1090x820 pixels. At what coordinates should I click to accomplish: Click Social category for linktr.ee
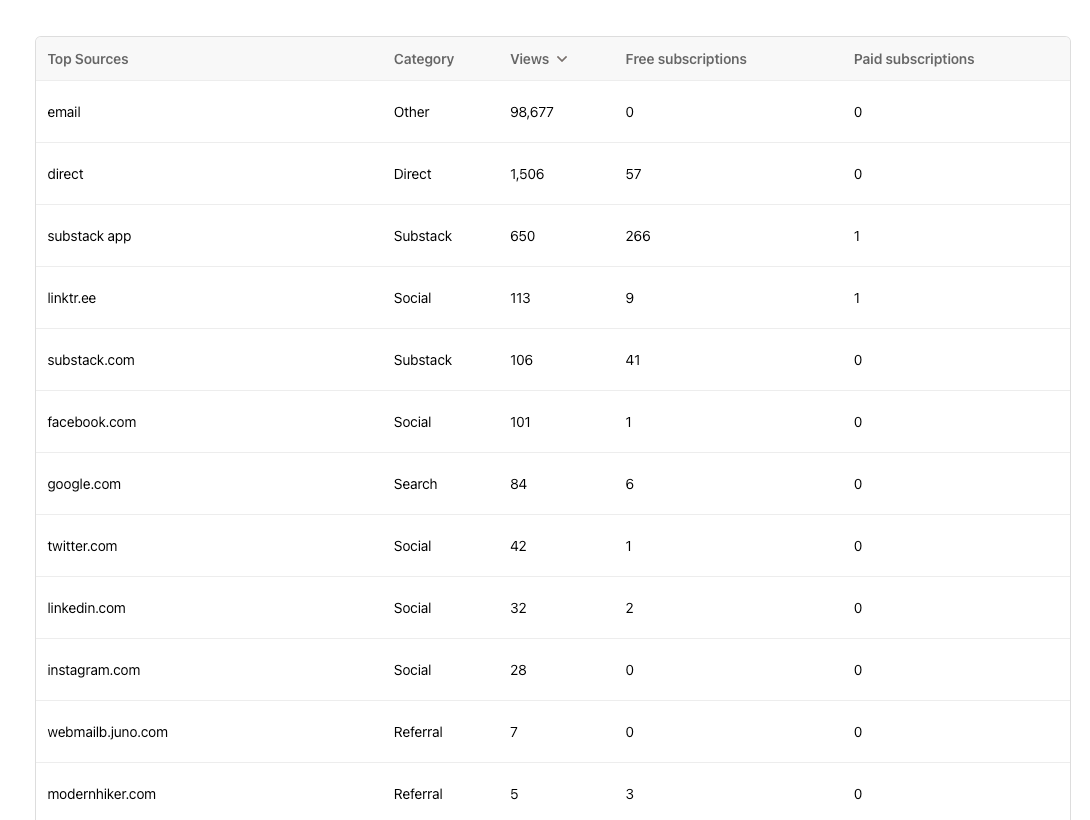pyautogui.click(x=412, y=298)
